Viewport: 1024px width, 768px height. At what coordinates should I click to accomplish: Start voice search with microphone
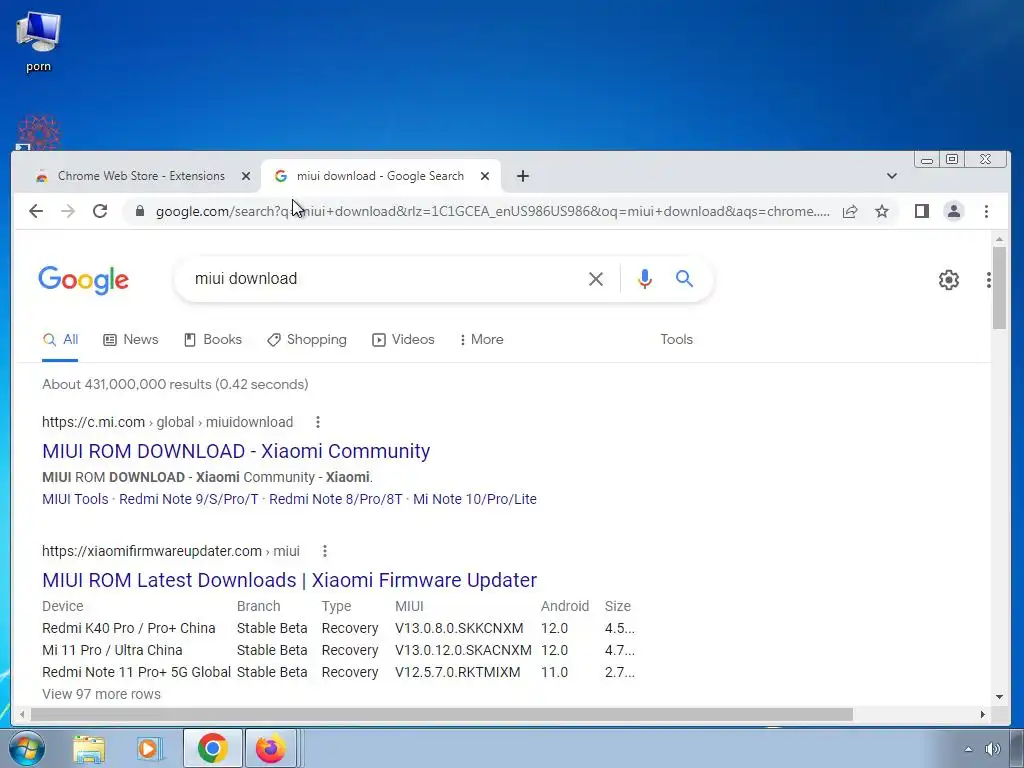coord(645,279)
